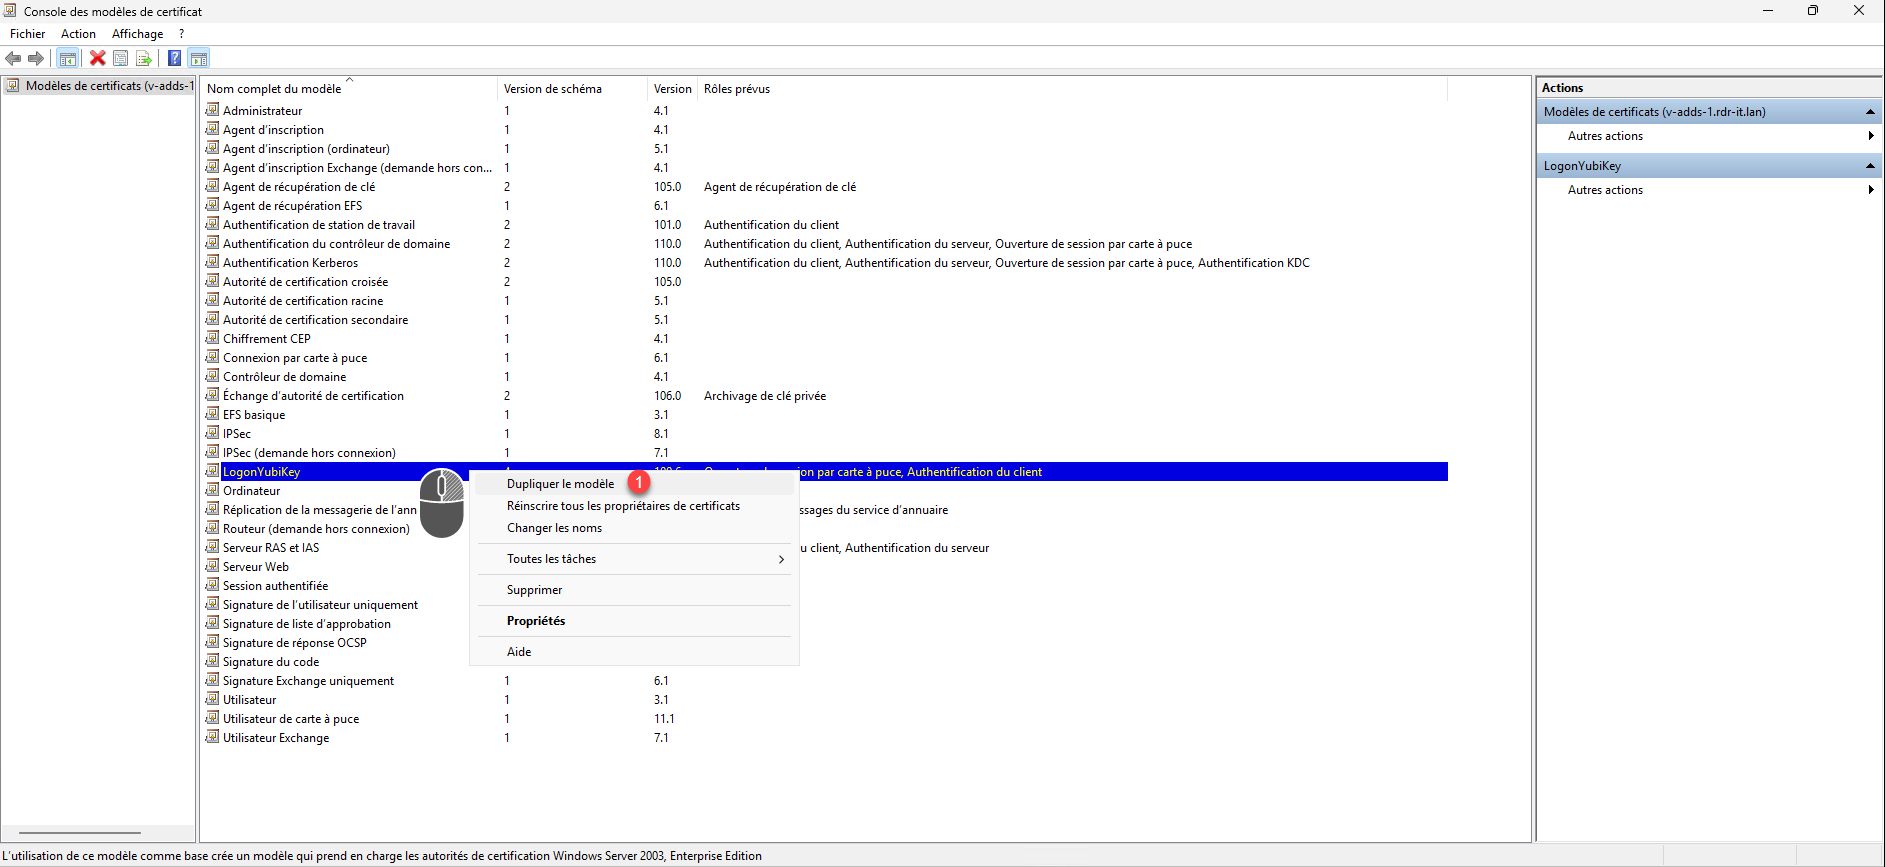Image resolution: width=1885 pixels, height=867 pixels.
Task: Click the Properties toolbar icon
Action: tap(121, 58)
